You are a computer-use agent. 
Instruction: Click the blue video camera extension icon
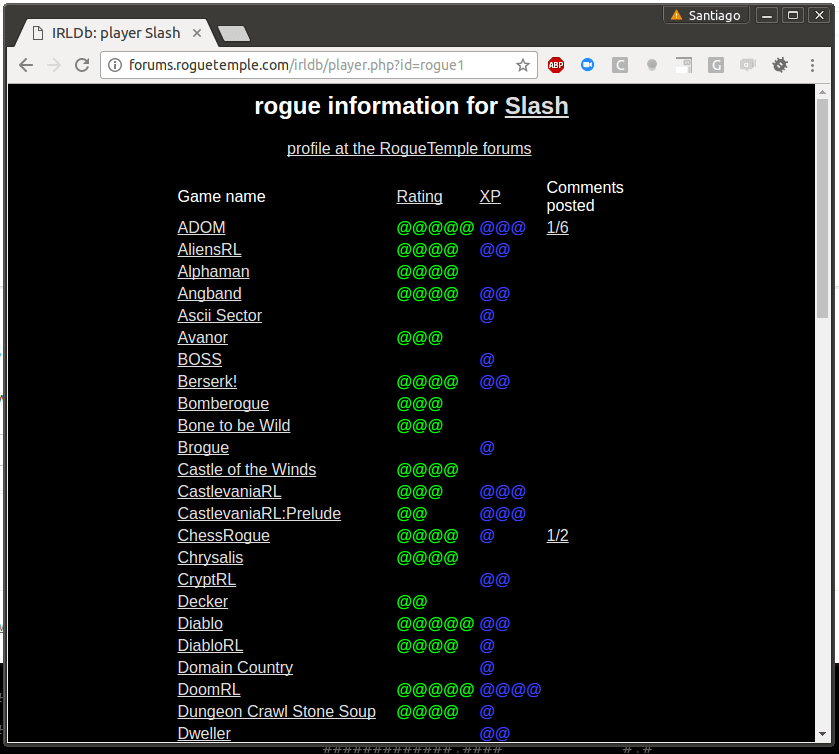[x=588, y=65]
